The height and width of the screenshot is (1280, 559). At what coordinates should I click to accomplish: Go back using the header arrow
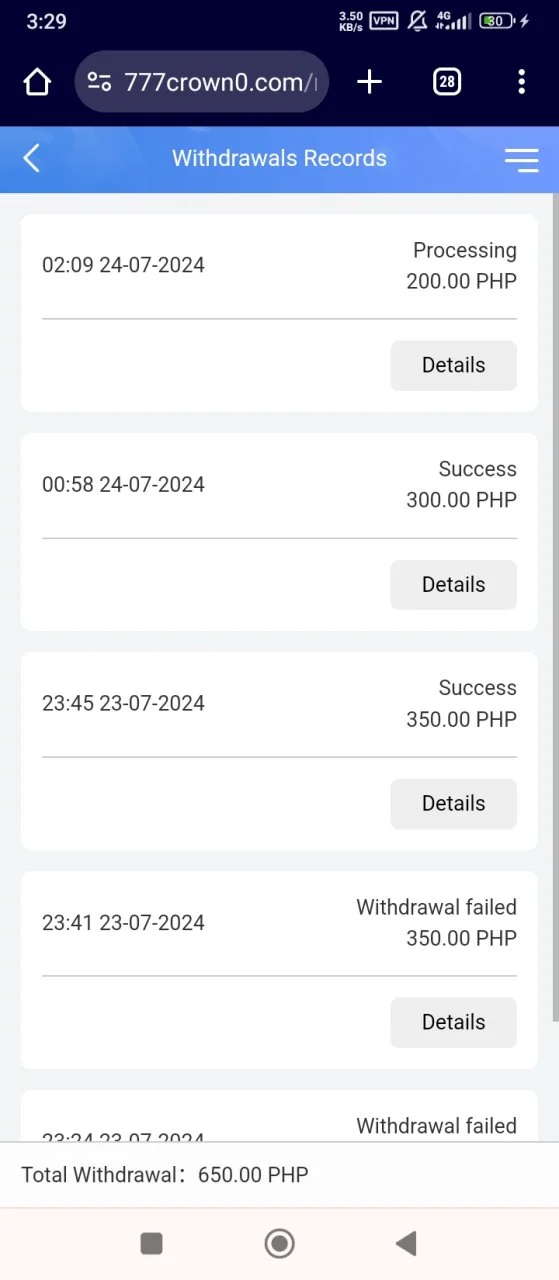[x=32, y=158]
